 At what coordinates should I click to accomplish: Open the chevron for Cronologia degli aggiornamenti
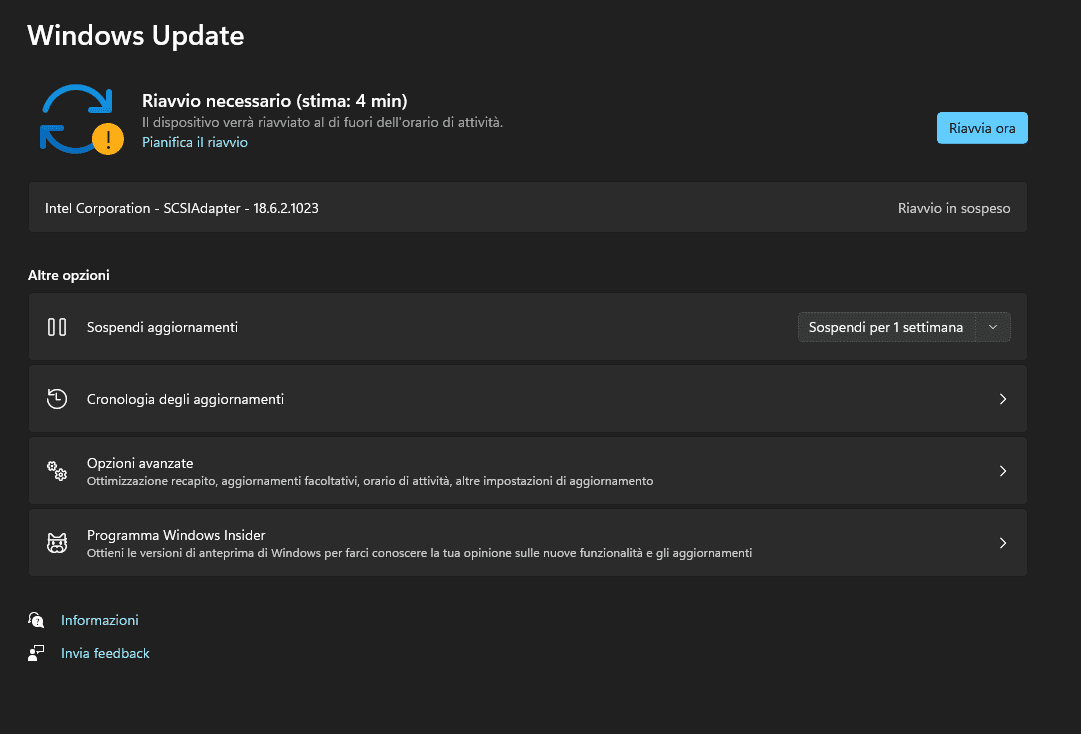[x=1003, y=399]
